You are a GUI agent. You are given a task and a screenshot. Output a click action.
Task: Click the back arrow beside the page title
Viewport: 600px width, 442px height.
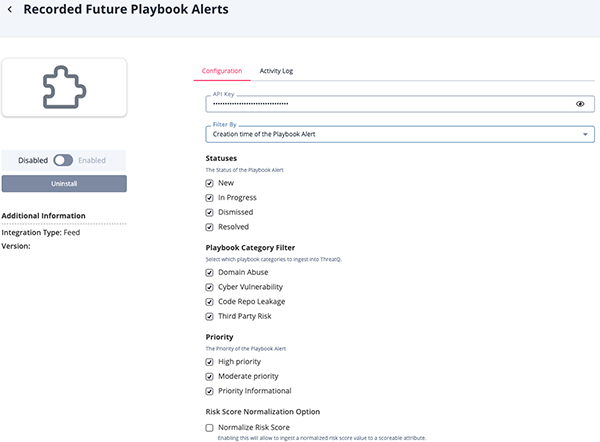(11, 11)
